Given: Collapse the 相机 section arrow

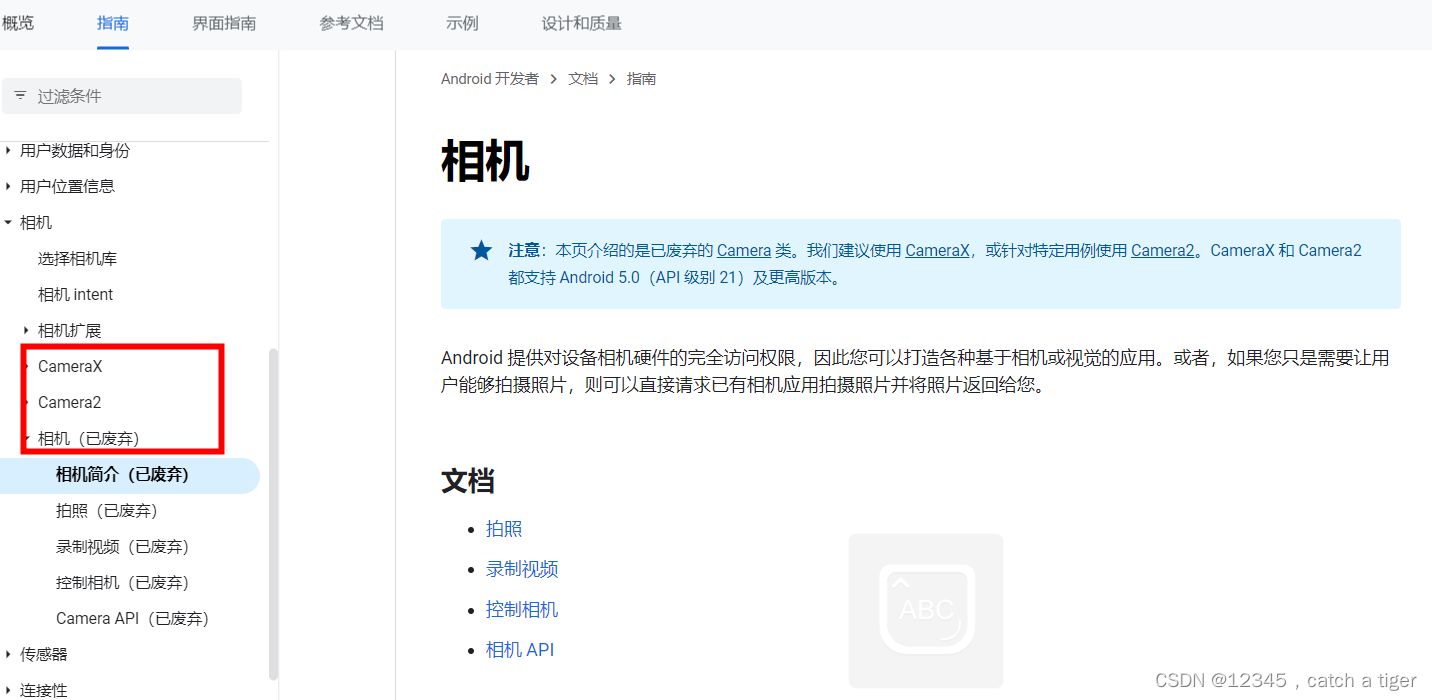Looking at the screenshot, I should [9, 223].
